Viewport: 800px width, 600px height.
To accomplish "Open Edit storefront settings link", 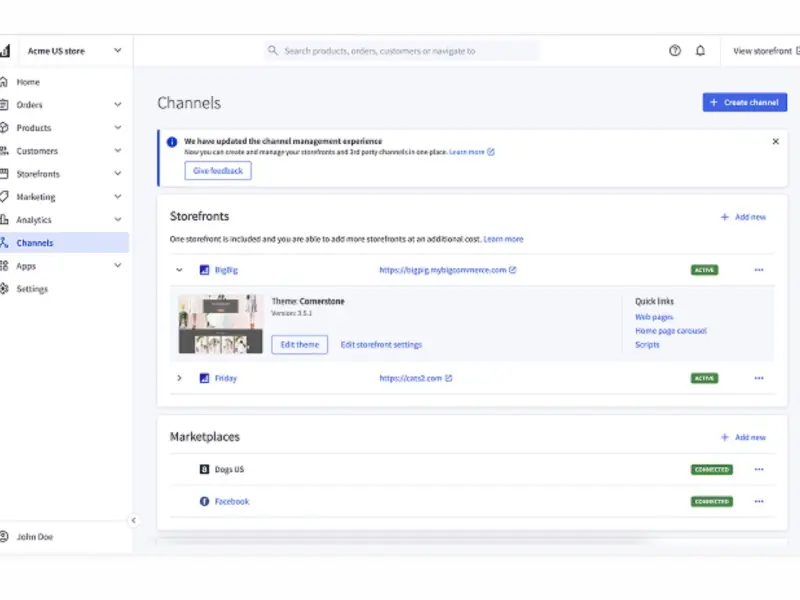I will click(x=381, y=344).
